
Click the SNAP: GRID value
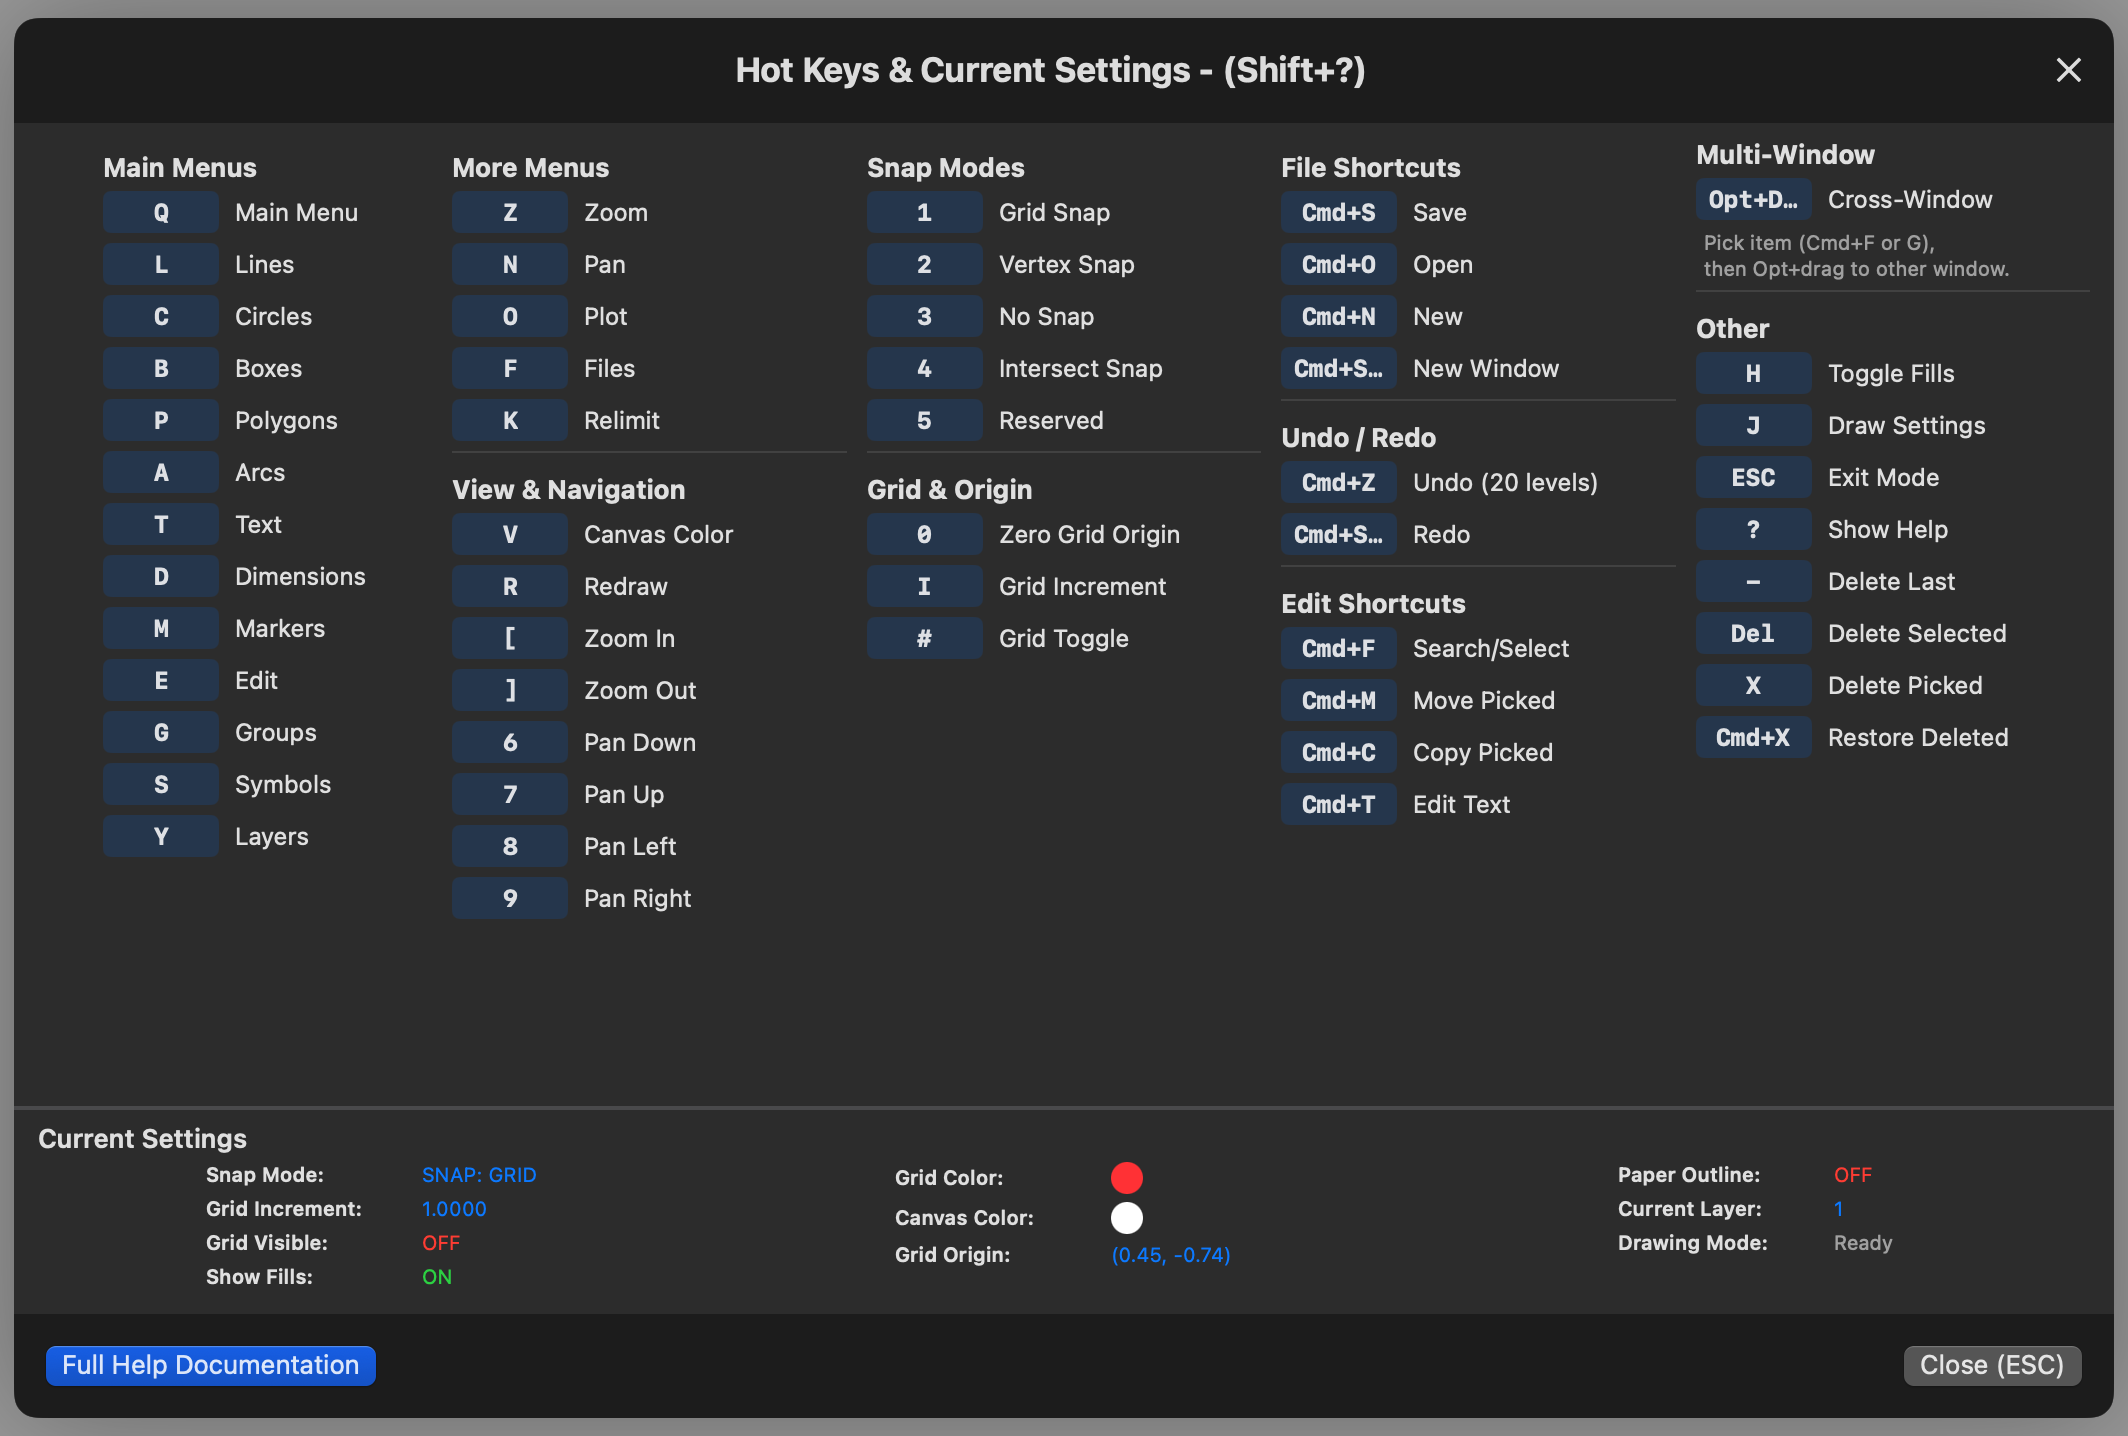pos(479,1175)
